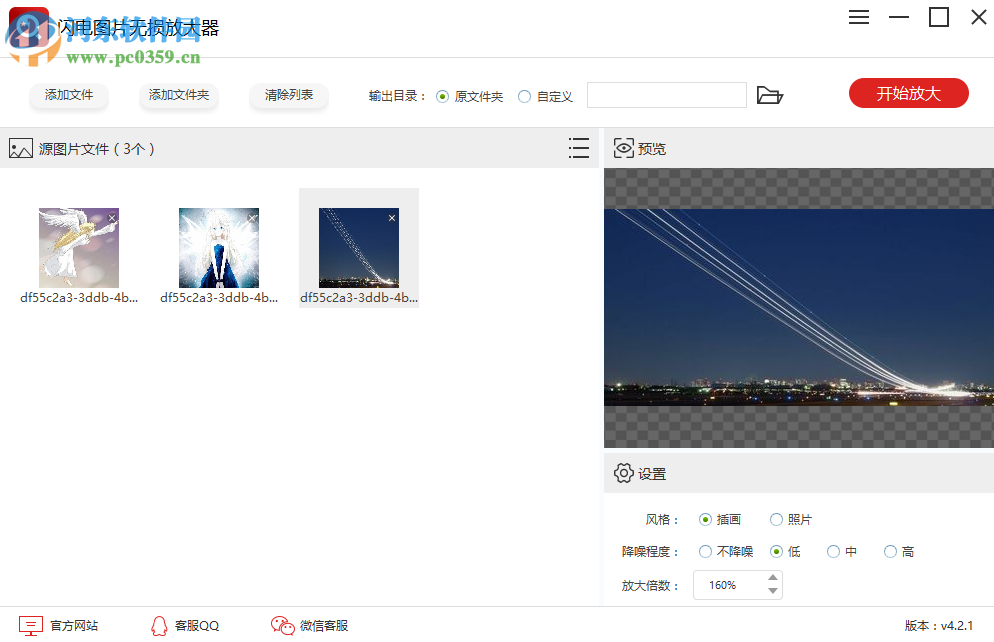
Task: Open 官方网站 via its bottom bar icon
Action: (x=32, y=625)
